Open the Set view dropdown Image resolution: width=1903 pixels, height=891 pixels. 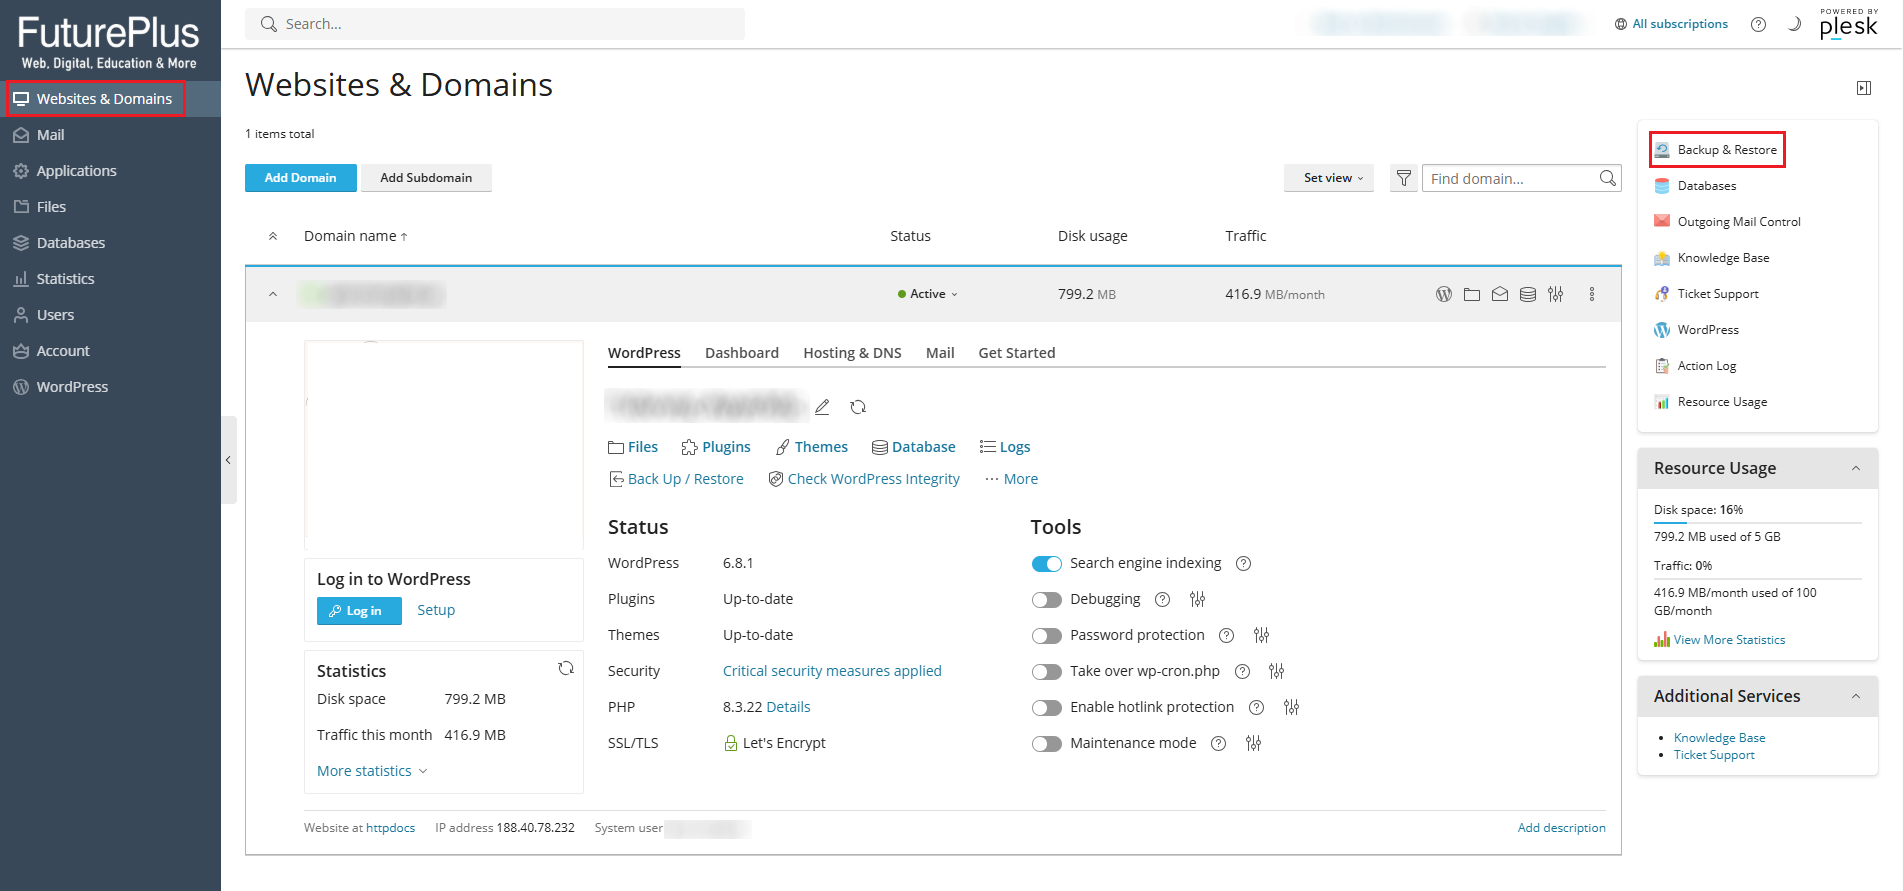click(1329, 178)
